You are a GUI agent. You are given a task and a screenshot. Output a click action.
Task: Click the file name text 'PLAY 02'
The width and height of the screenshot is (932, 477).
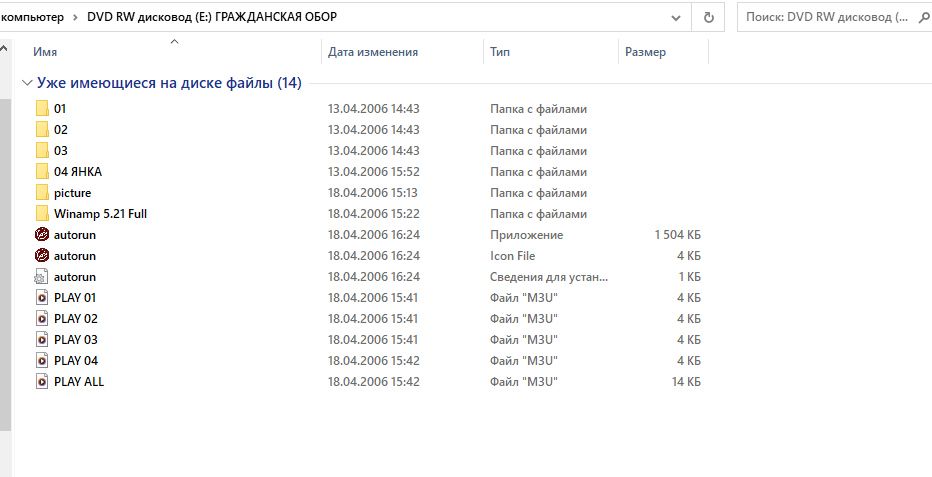tap(75, 318)
